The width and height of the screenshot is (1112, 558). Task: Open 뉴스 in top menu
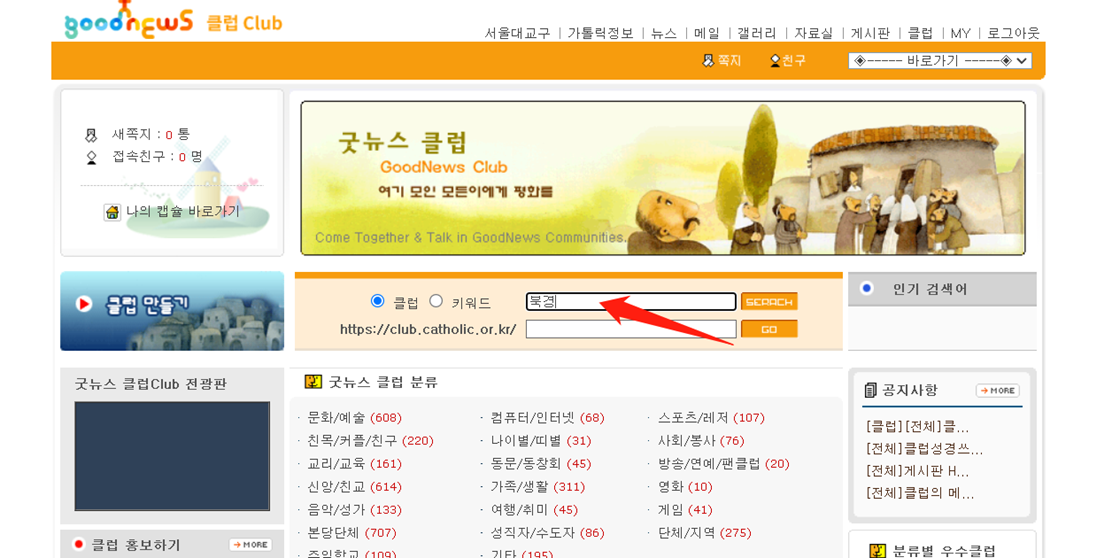(663, 33)
